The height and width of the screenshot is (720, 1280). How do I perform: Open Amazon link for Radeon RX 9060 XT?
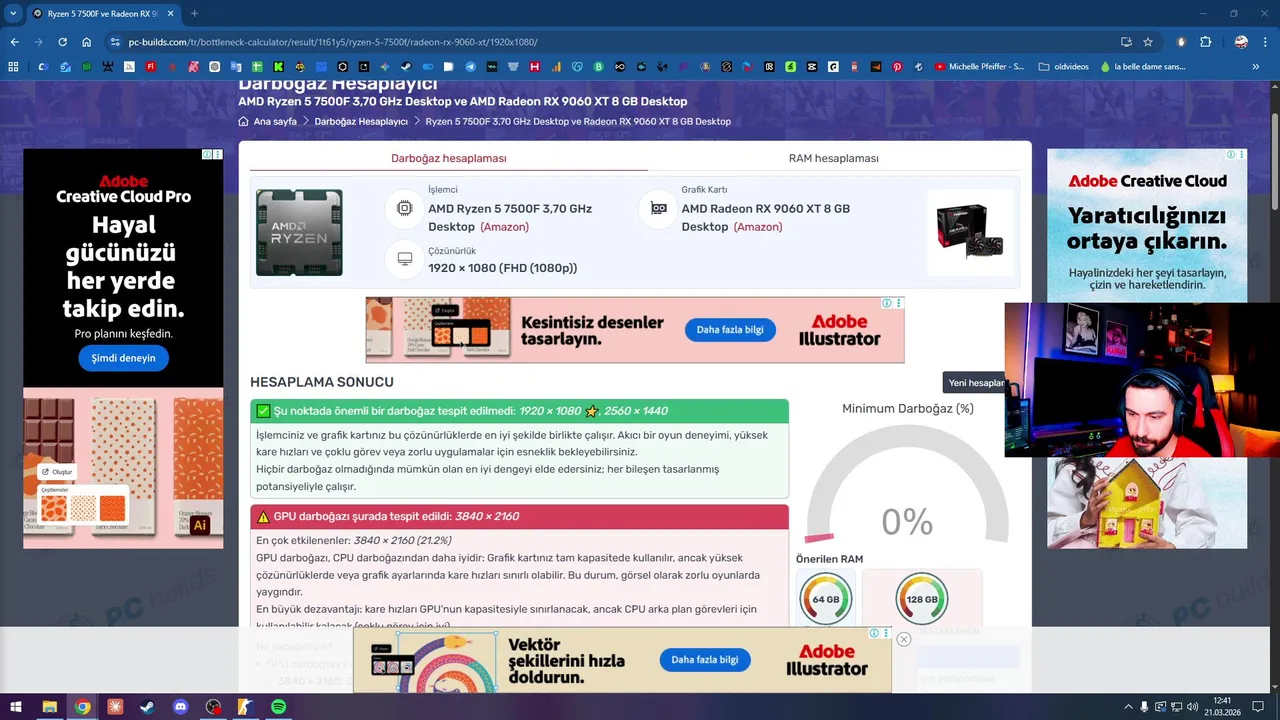click(758, 227)
